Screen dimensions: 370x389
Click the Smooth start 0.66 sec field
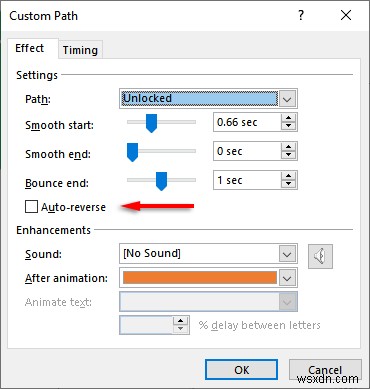point(247,122)
